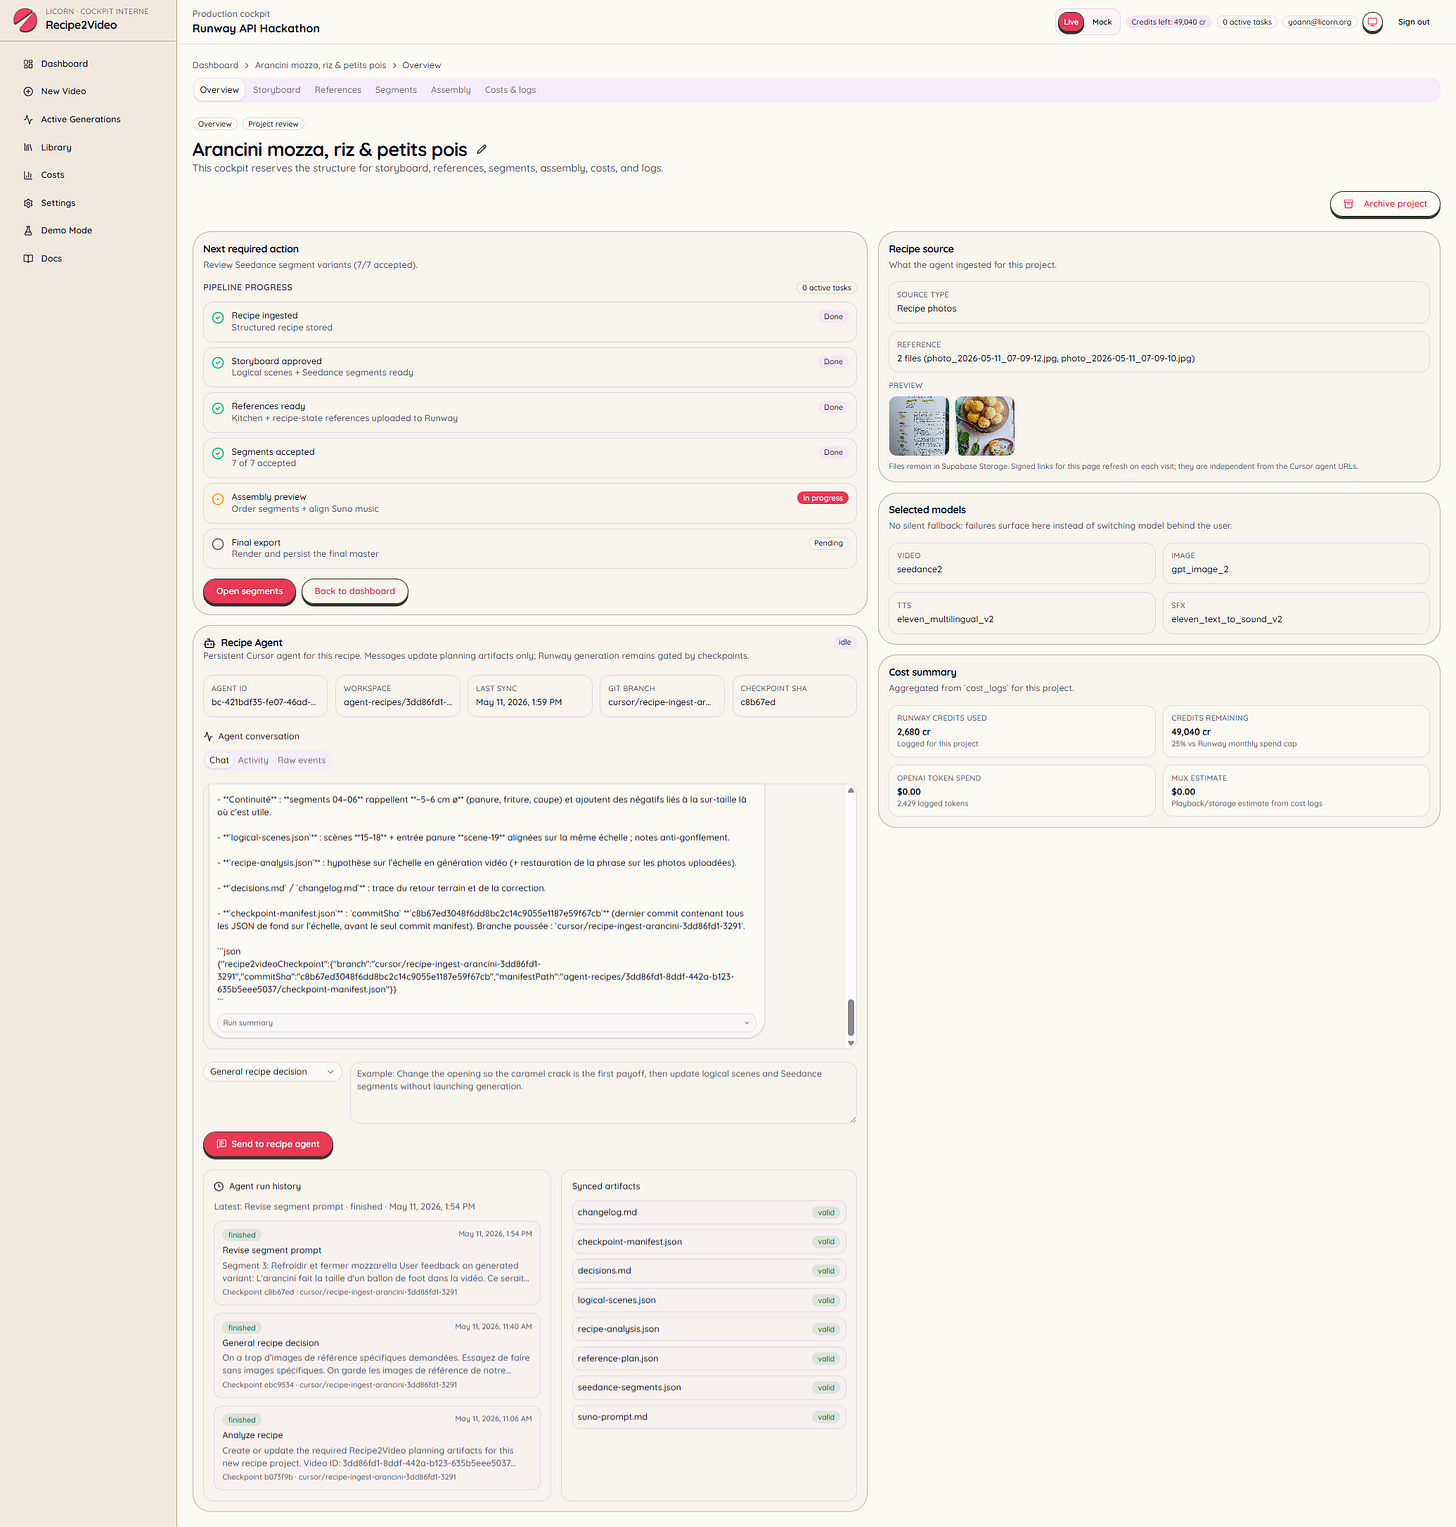Screen dimensions: 1456x1527
Task: Select the checkpoint-manifest.json artifact
Action: pyautogui.click(x=709, y=1242)
